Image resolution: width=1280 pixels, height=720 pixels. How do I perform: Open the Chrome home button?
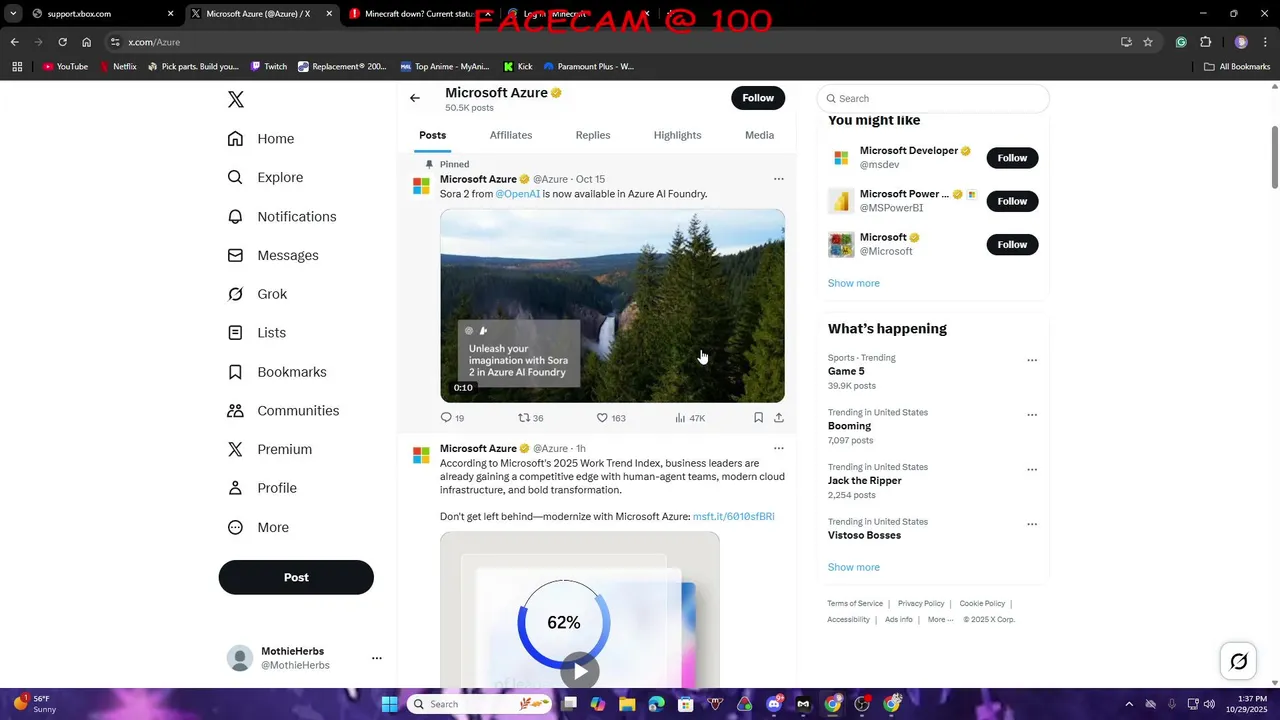87,42
